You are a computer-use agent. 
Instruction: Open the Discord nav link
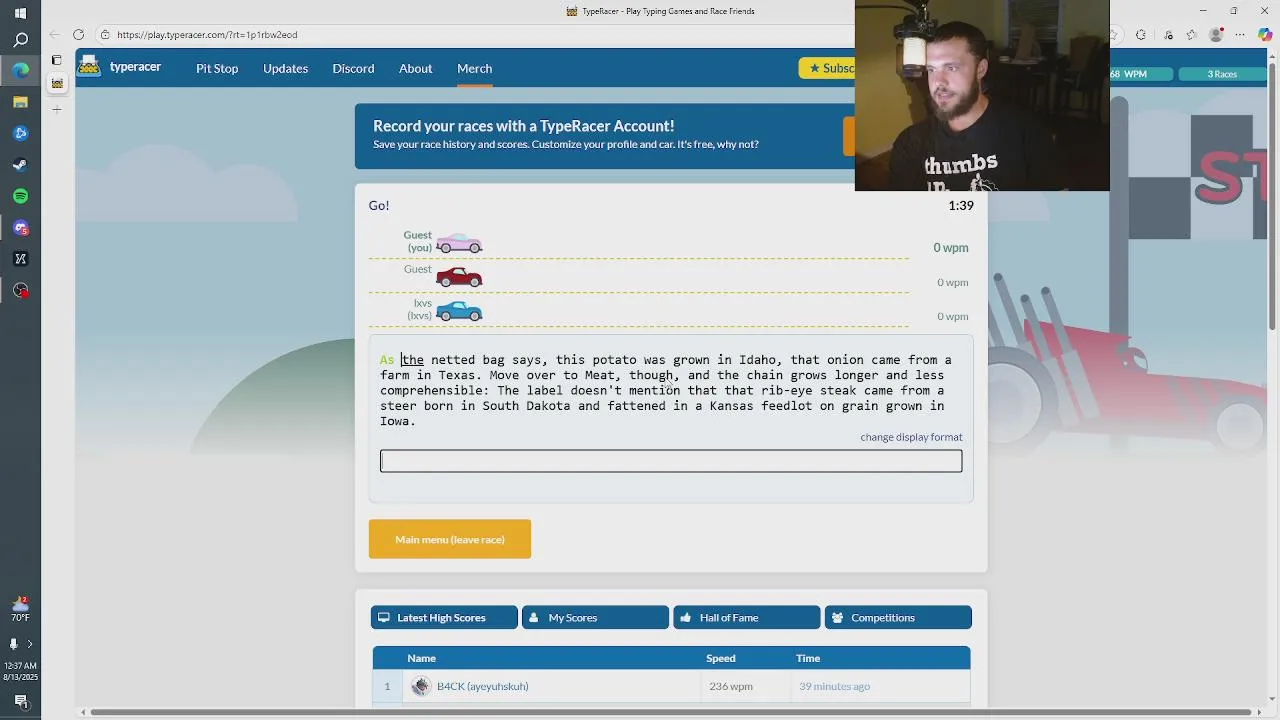(x=353, y=69)
